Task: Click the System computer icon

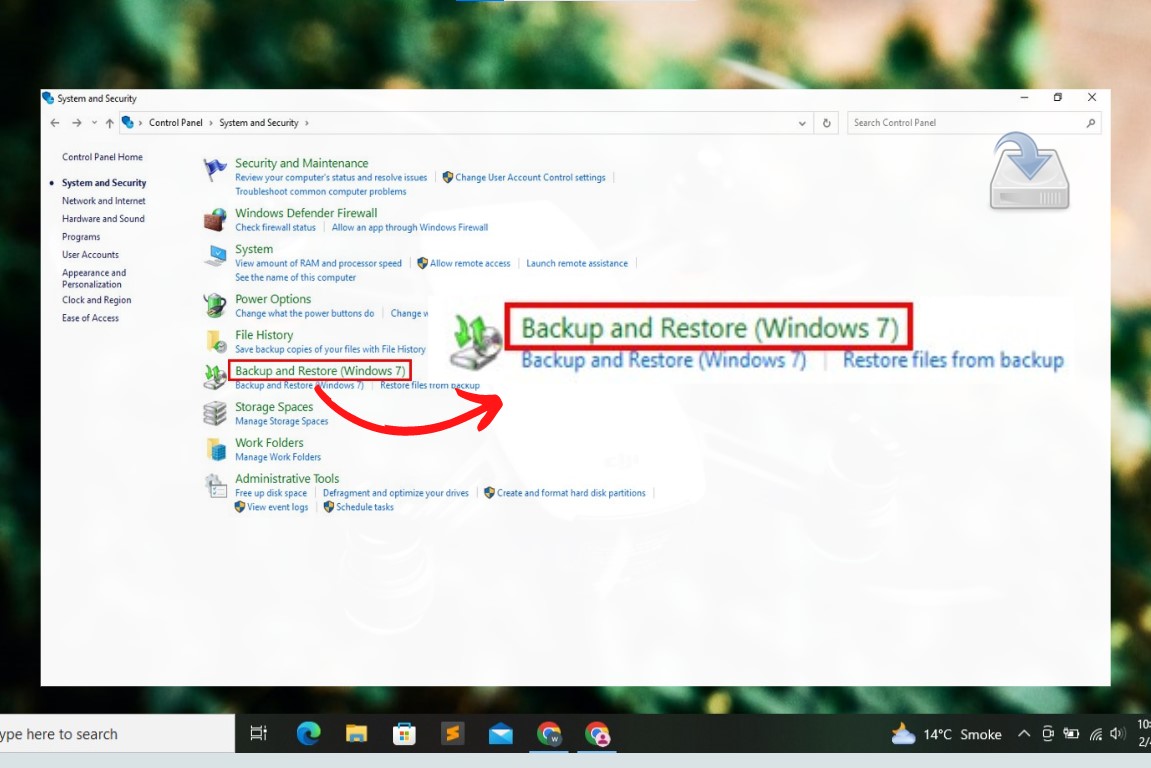Action: click(215, 256)
